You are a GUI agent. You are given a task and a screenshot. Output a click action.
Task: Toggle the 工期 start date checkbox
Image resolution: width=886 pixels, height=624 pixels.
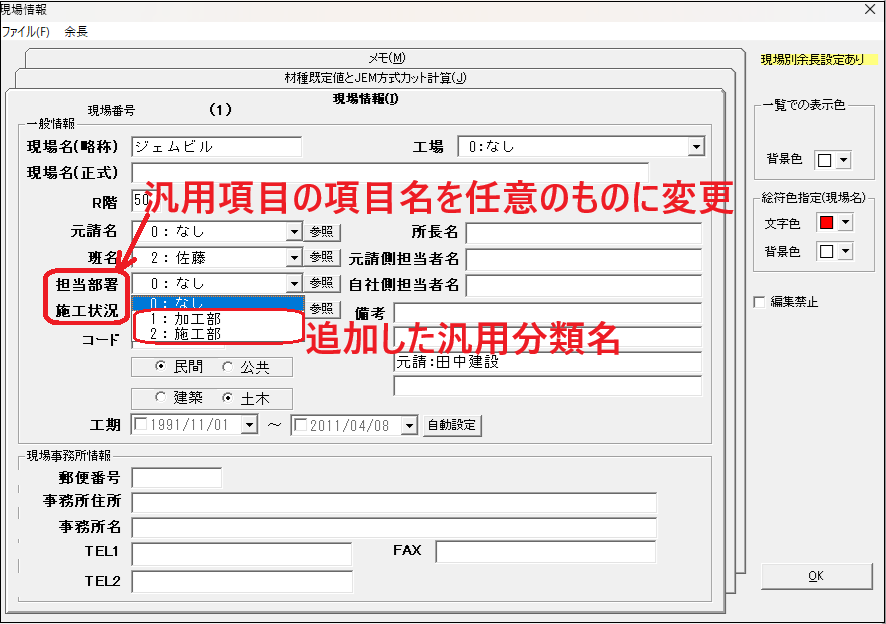pos(141,426)
